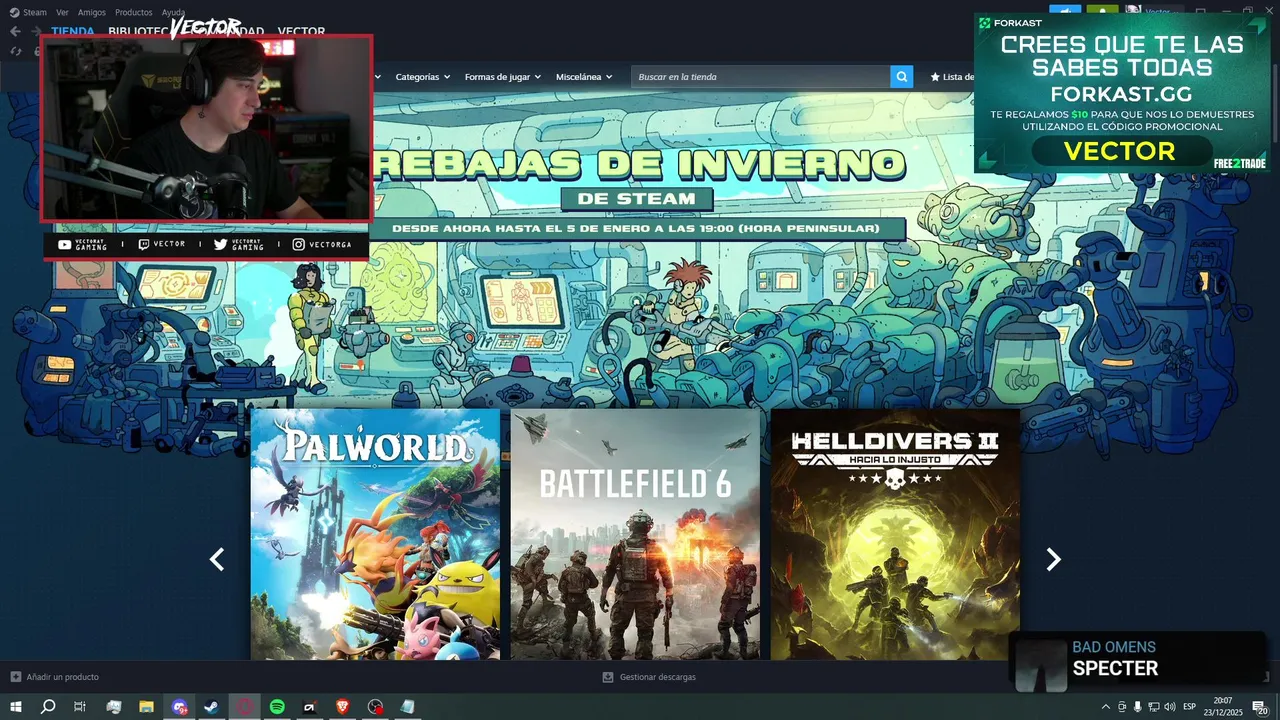Open the VECTOR profile tab
This screenshot has width=1280, height=720.
click(301, 31)
